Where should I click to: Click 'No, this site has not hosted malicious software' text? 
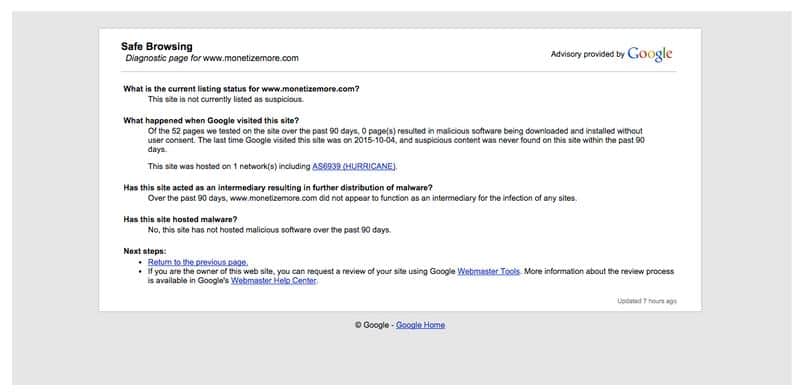pos(269,230)
